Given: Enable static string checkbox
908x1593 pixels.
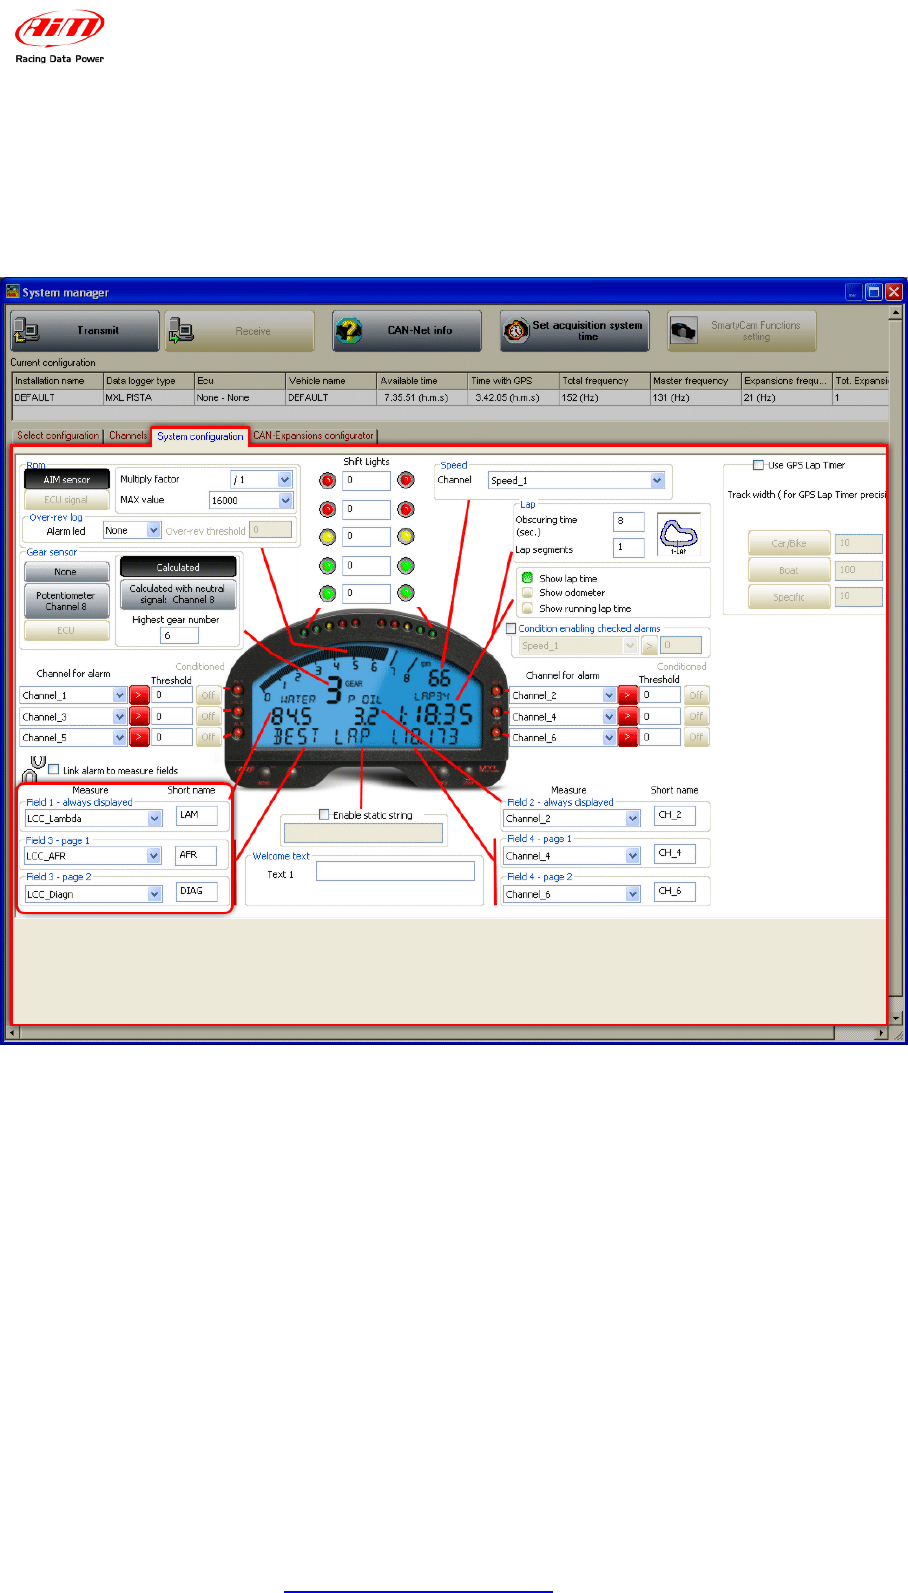Looking at the screenshot, I should coord(324,815).
